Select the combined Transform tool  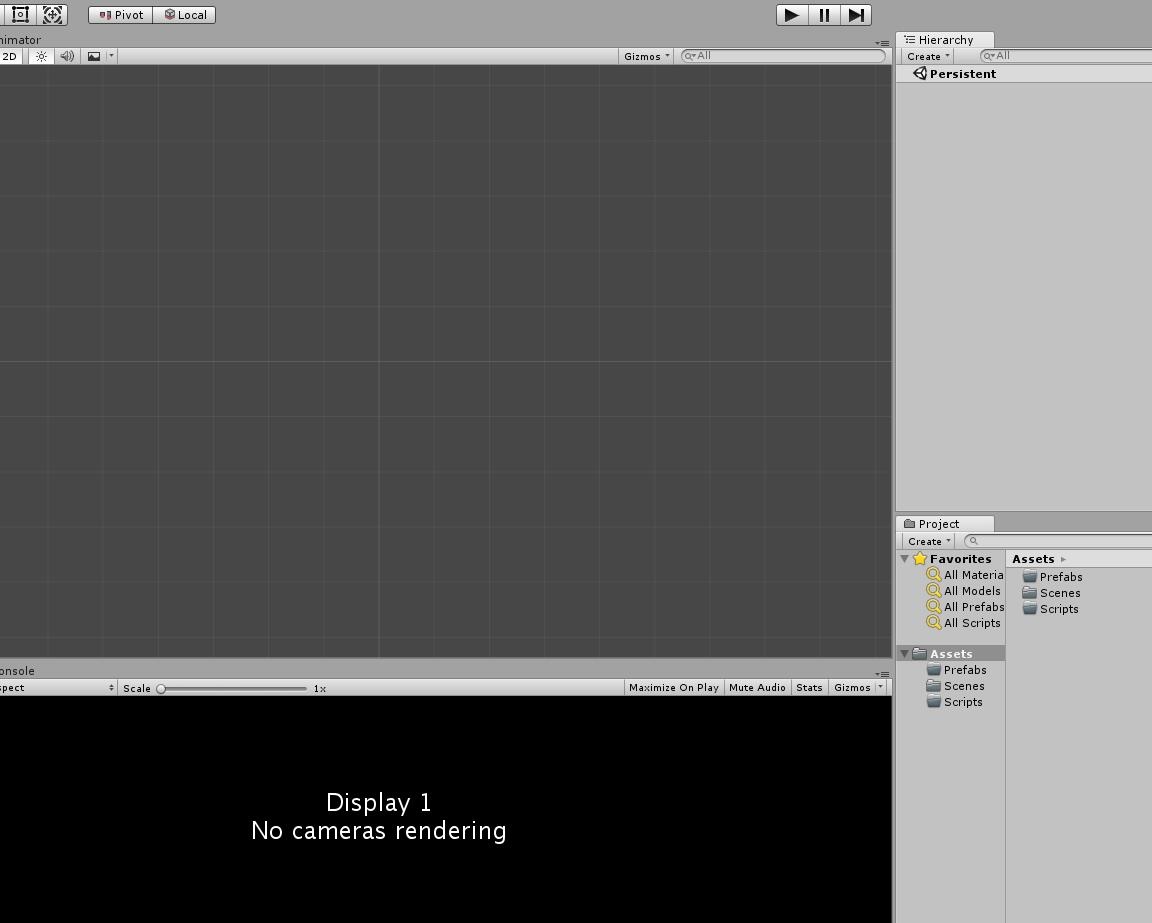point(52,15)
